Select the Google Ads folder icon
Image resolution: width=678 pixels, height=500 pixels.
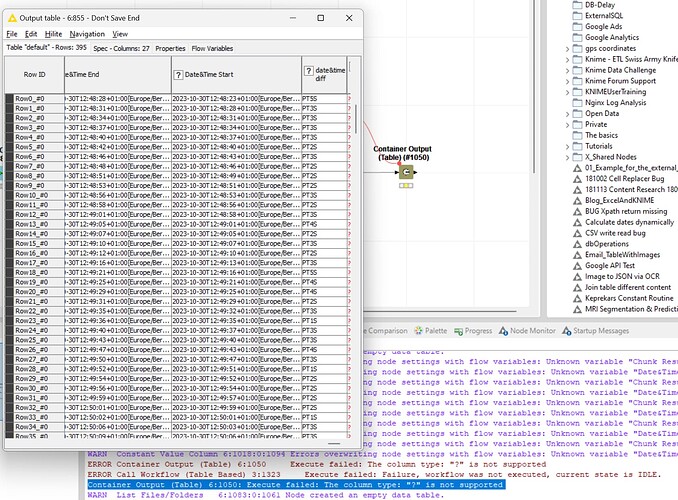click(x=577, y=26)
